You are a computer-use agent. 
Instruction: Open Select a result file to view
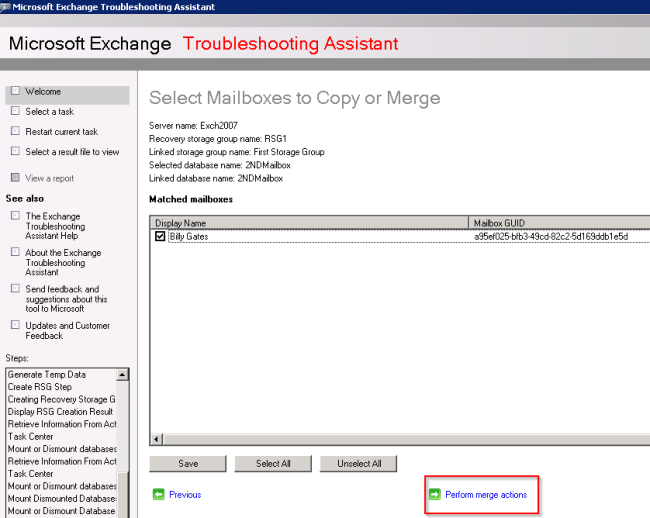pos(73,152)
